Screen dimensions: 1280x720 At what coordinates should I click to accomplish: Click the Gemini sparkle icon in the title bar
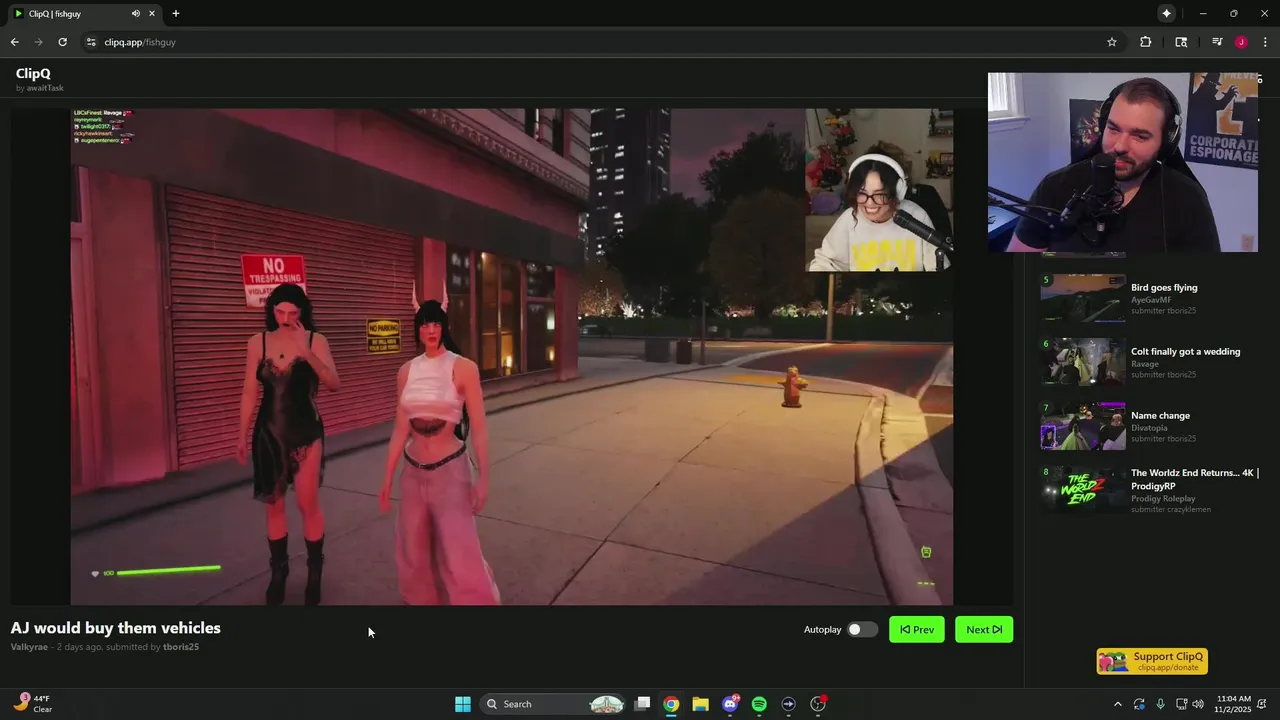(1166, 13)
